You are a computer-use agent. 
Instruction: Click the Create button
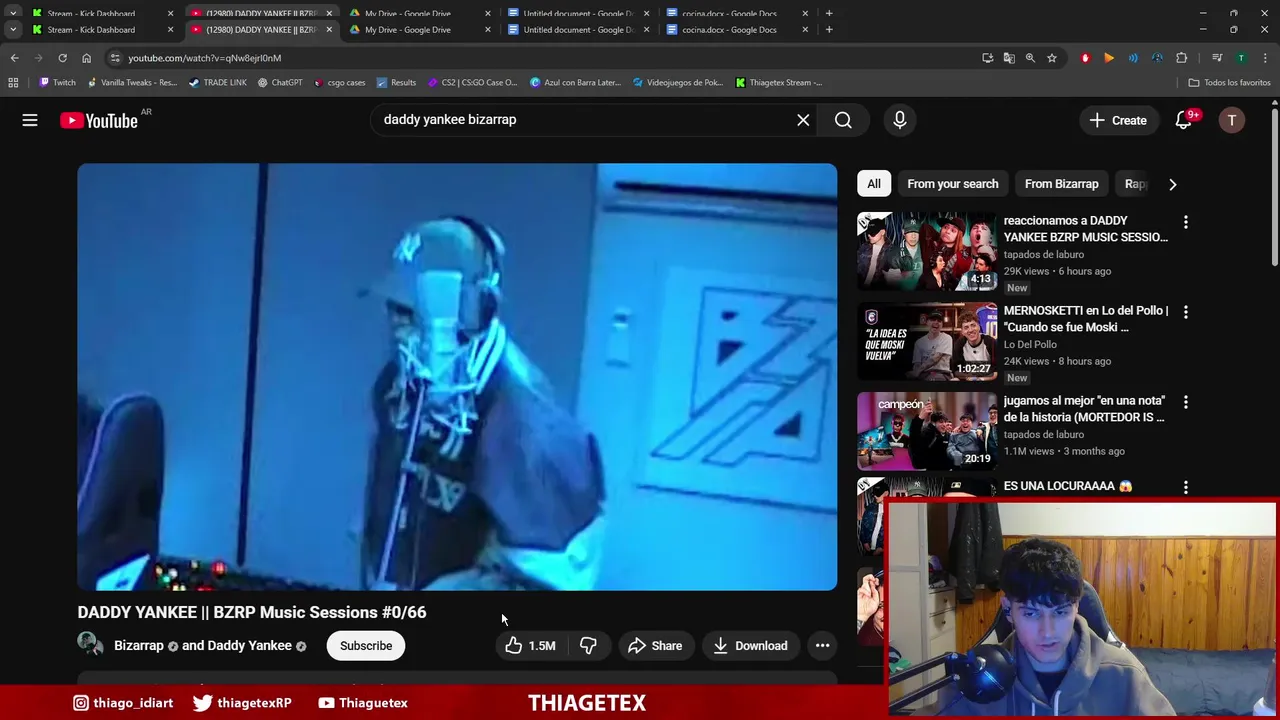click(x=1119, y=120)
